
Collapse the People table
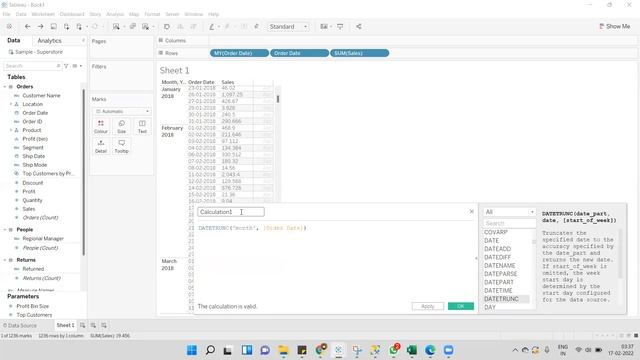[x=5, y=229]
